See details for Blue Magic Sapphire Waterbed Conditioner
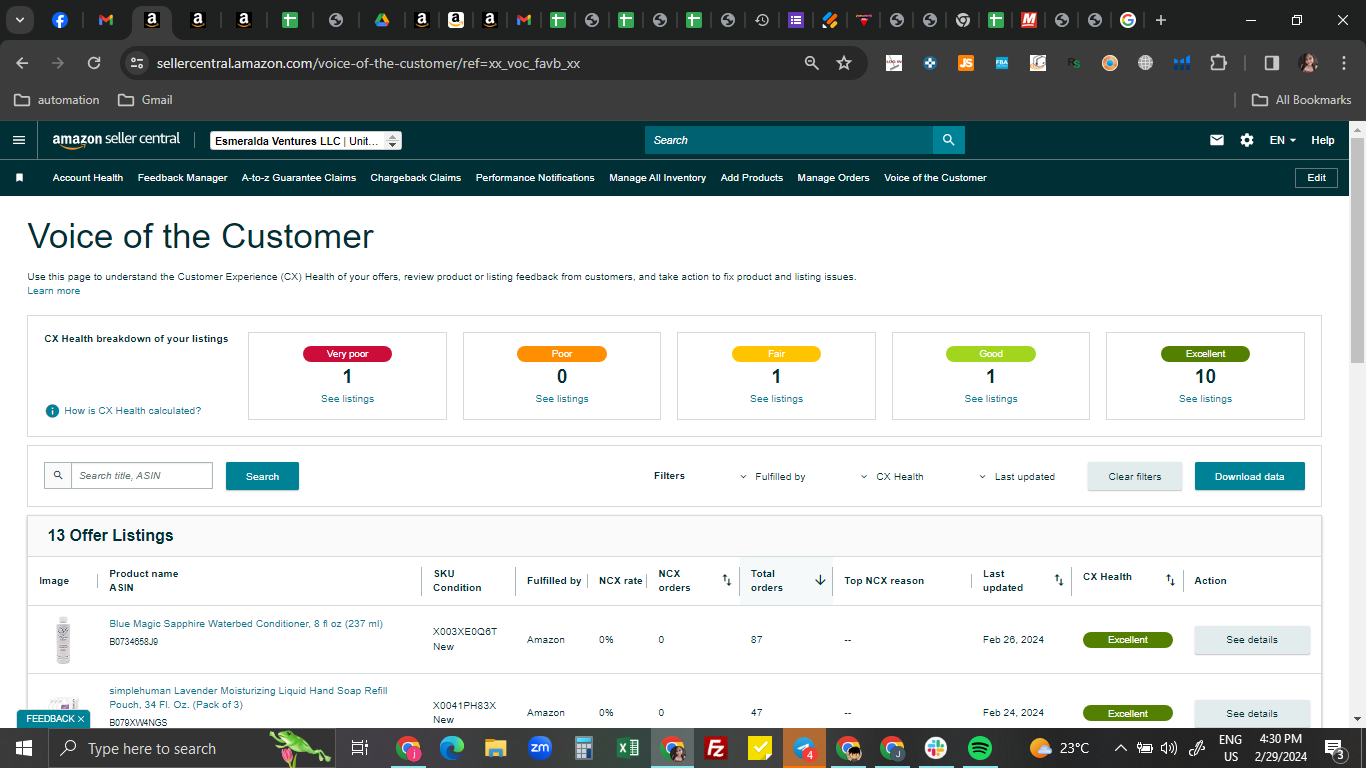 tap(1252, 640)
